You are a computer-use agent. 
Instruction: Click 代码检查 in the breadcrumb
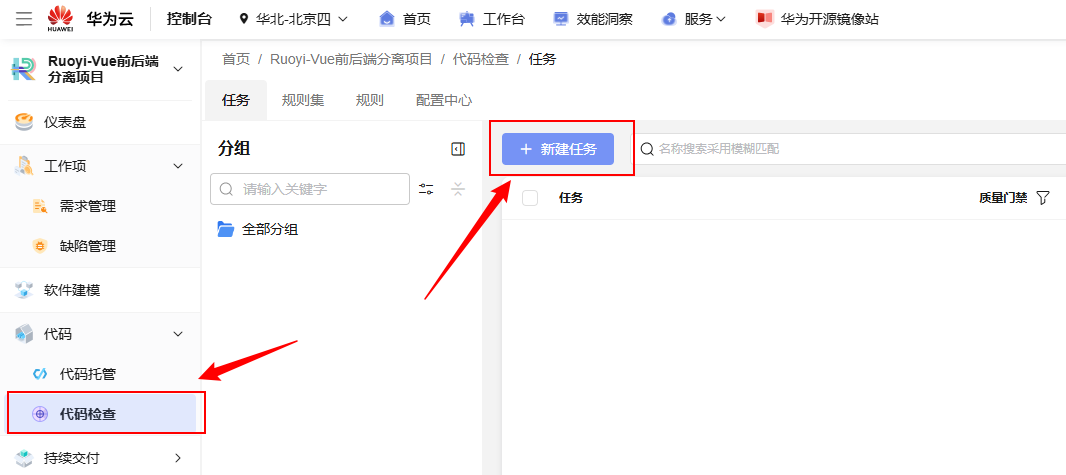pyautogui.click(x=481, y=59)
